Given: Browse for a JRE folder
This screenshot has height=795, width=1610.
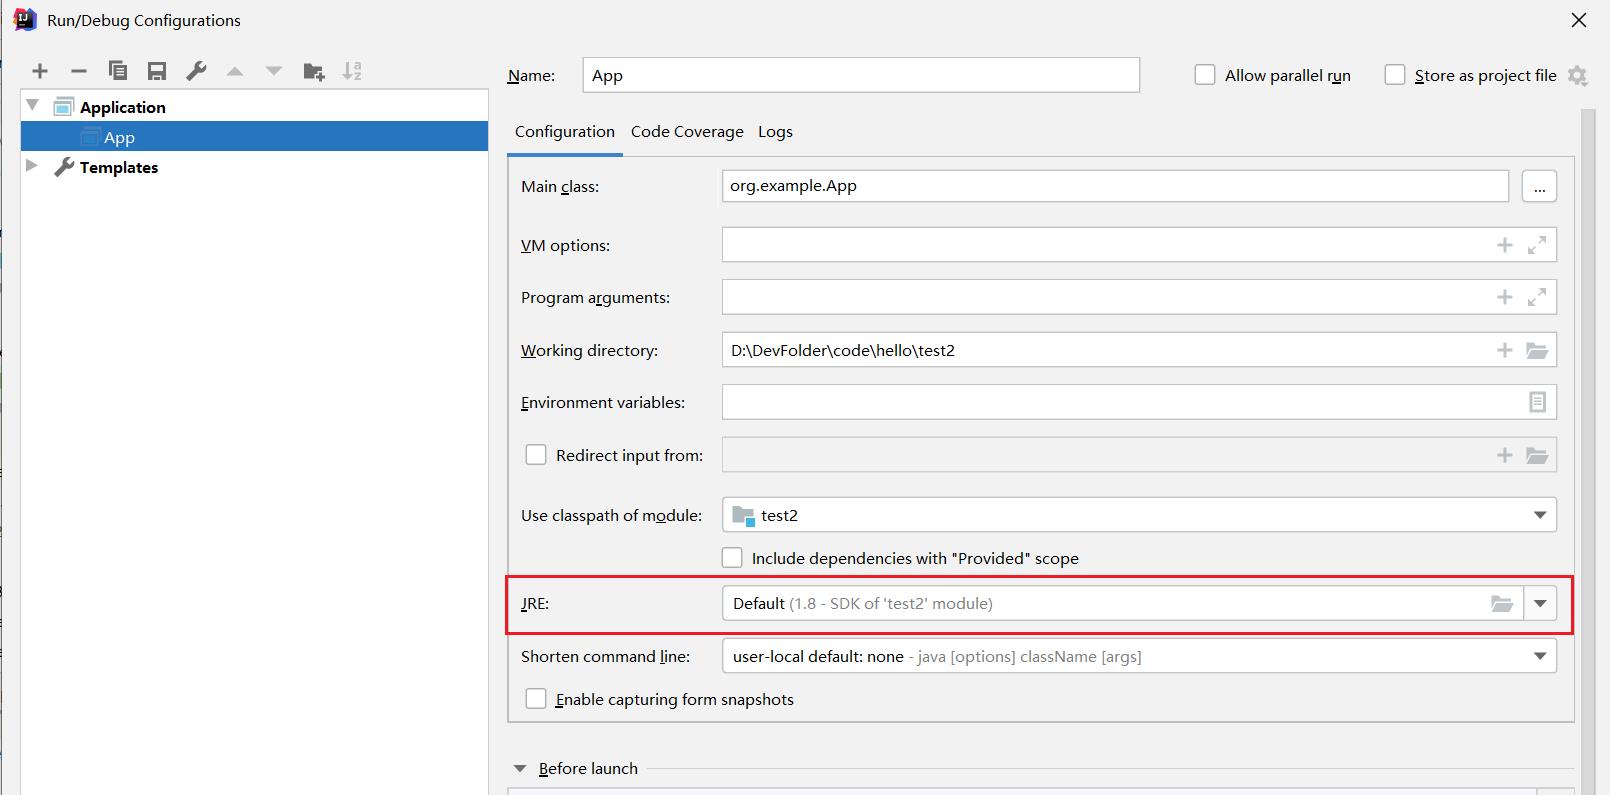Looking at the screenshot, I should pos(1502,603).
